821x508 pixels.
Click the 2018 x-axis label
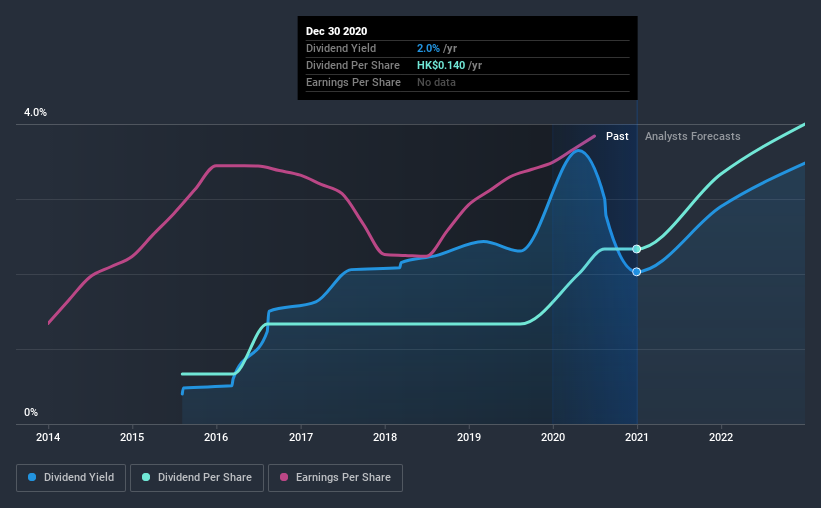[x=385, y=437]
